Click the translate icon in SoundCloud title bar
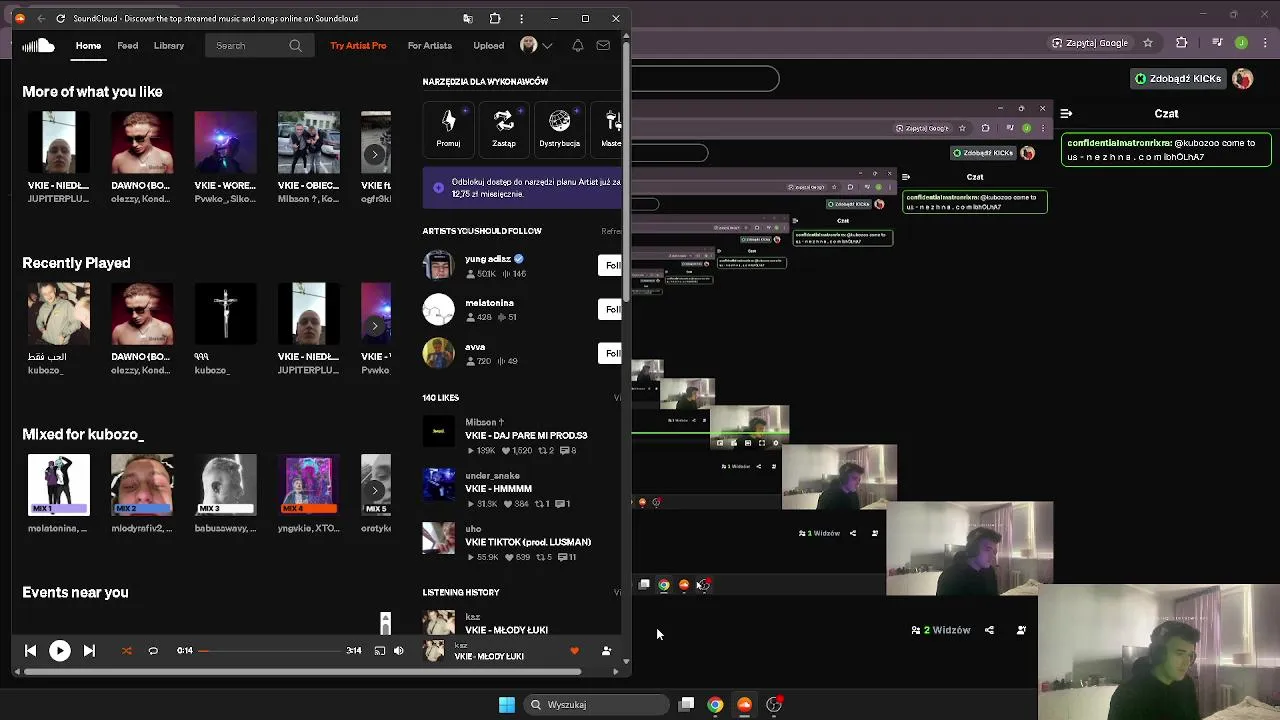Image resolution: width=1280 pixels, height=720 pixels. pyautogui.click(x=468, y=18)
